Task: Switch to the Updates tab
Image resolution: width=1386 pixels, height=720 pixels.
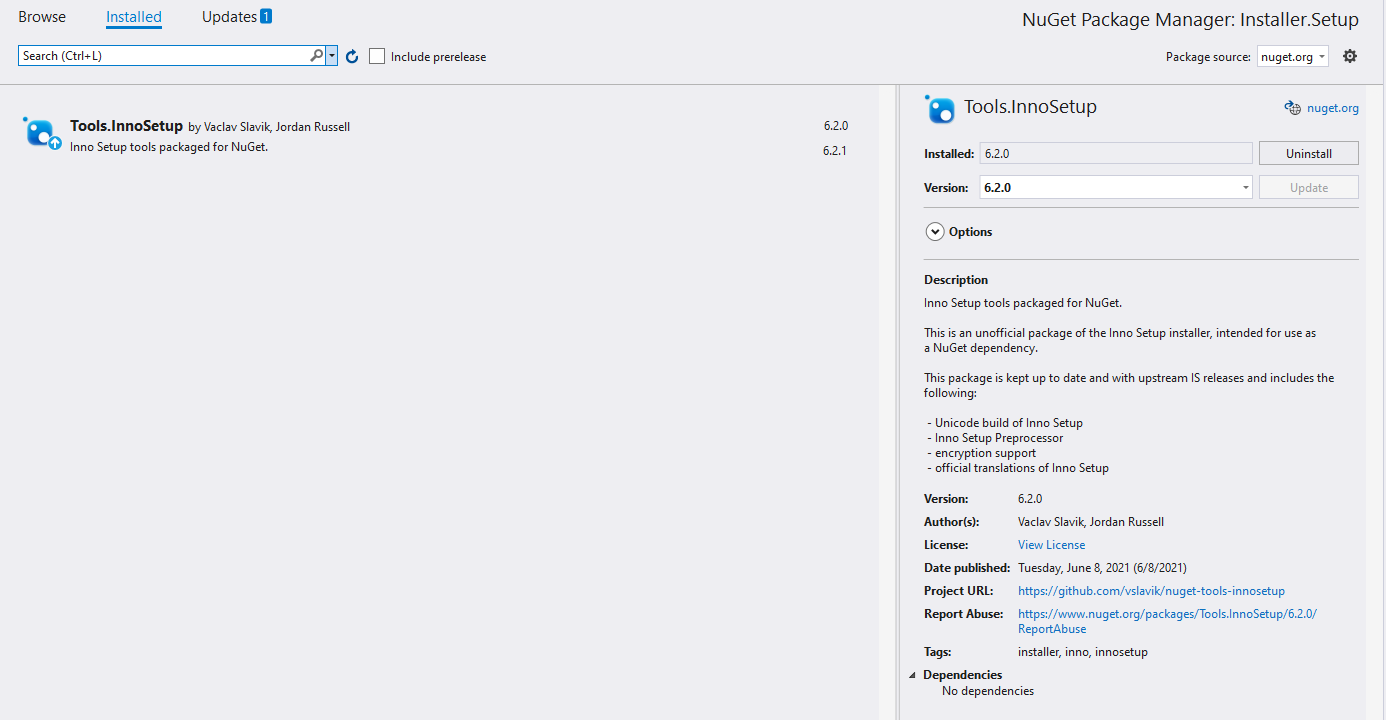Action: [228, 16]
